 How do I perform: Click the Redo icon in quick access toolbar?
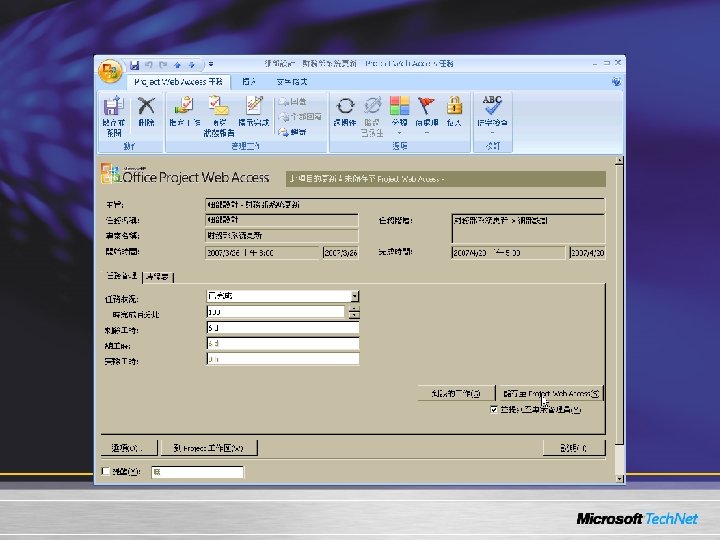pos(163,65)
